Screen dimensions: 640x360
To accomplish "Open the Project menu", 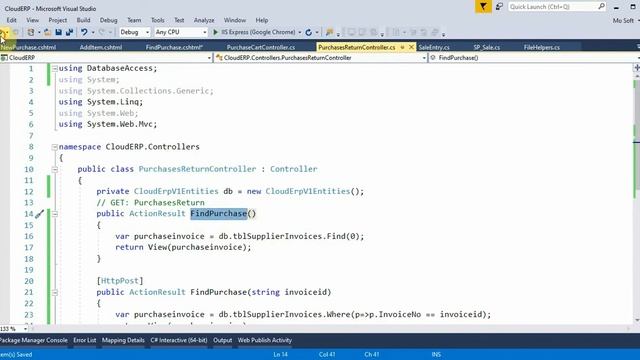I will [58, 20].
